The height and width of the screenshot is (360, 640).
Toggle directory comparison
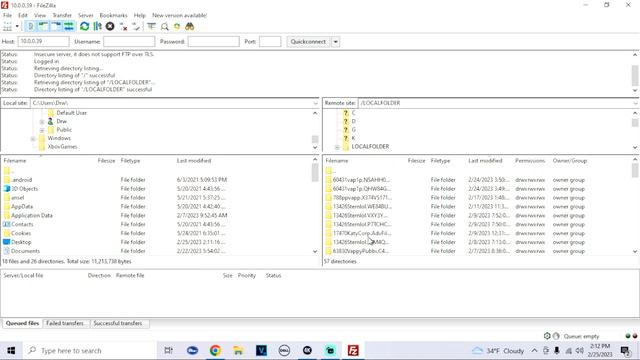point(164,27)
